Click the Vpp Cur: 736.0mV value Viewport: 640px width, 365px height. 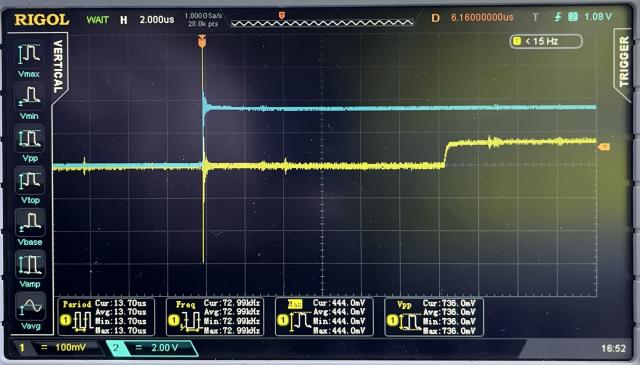(x=449, y=303)
